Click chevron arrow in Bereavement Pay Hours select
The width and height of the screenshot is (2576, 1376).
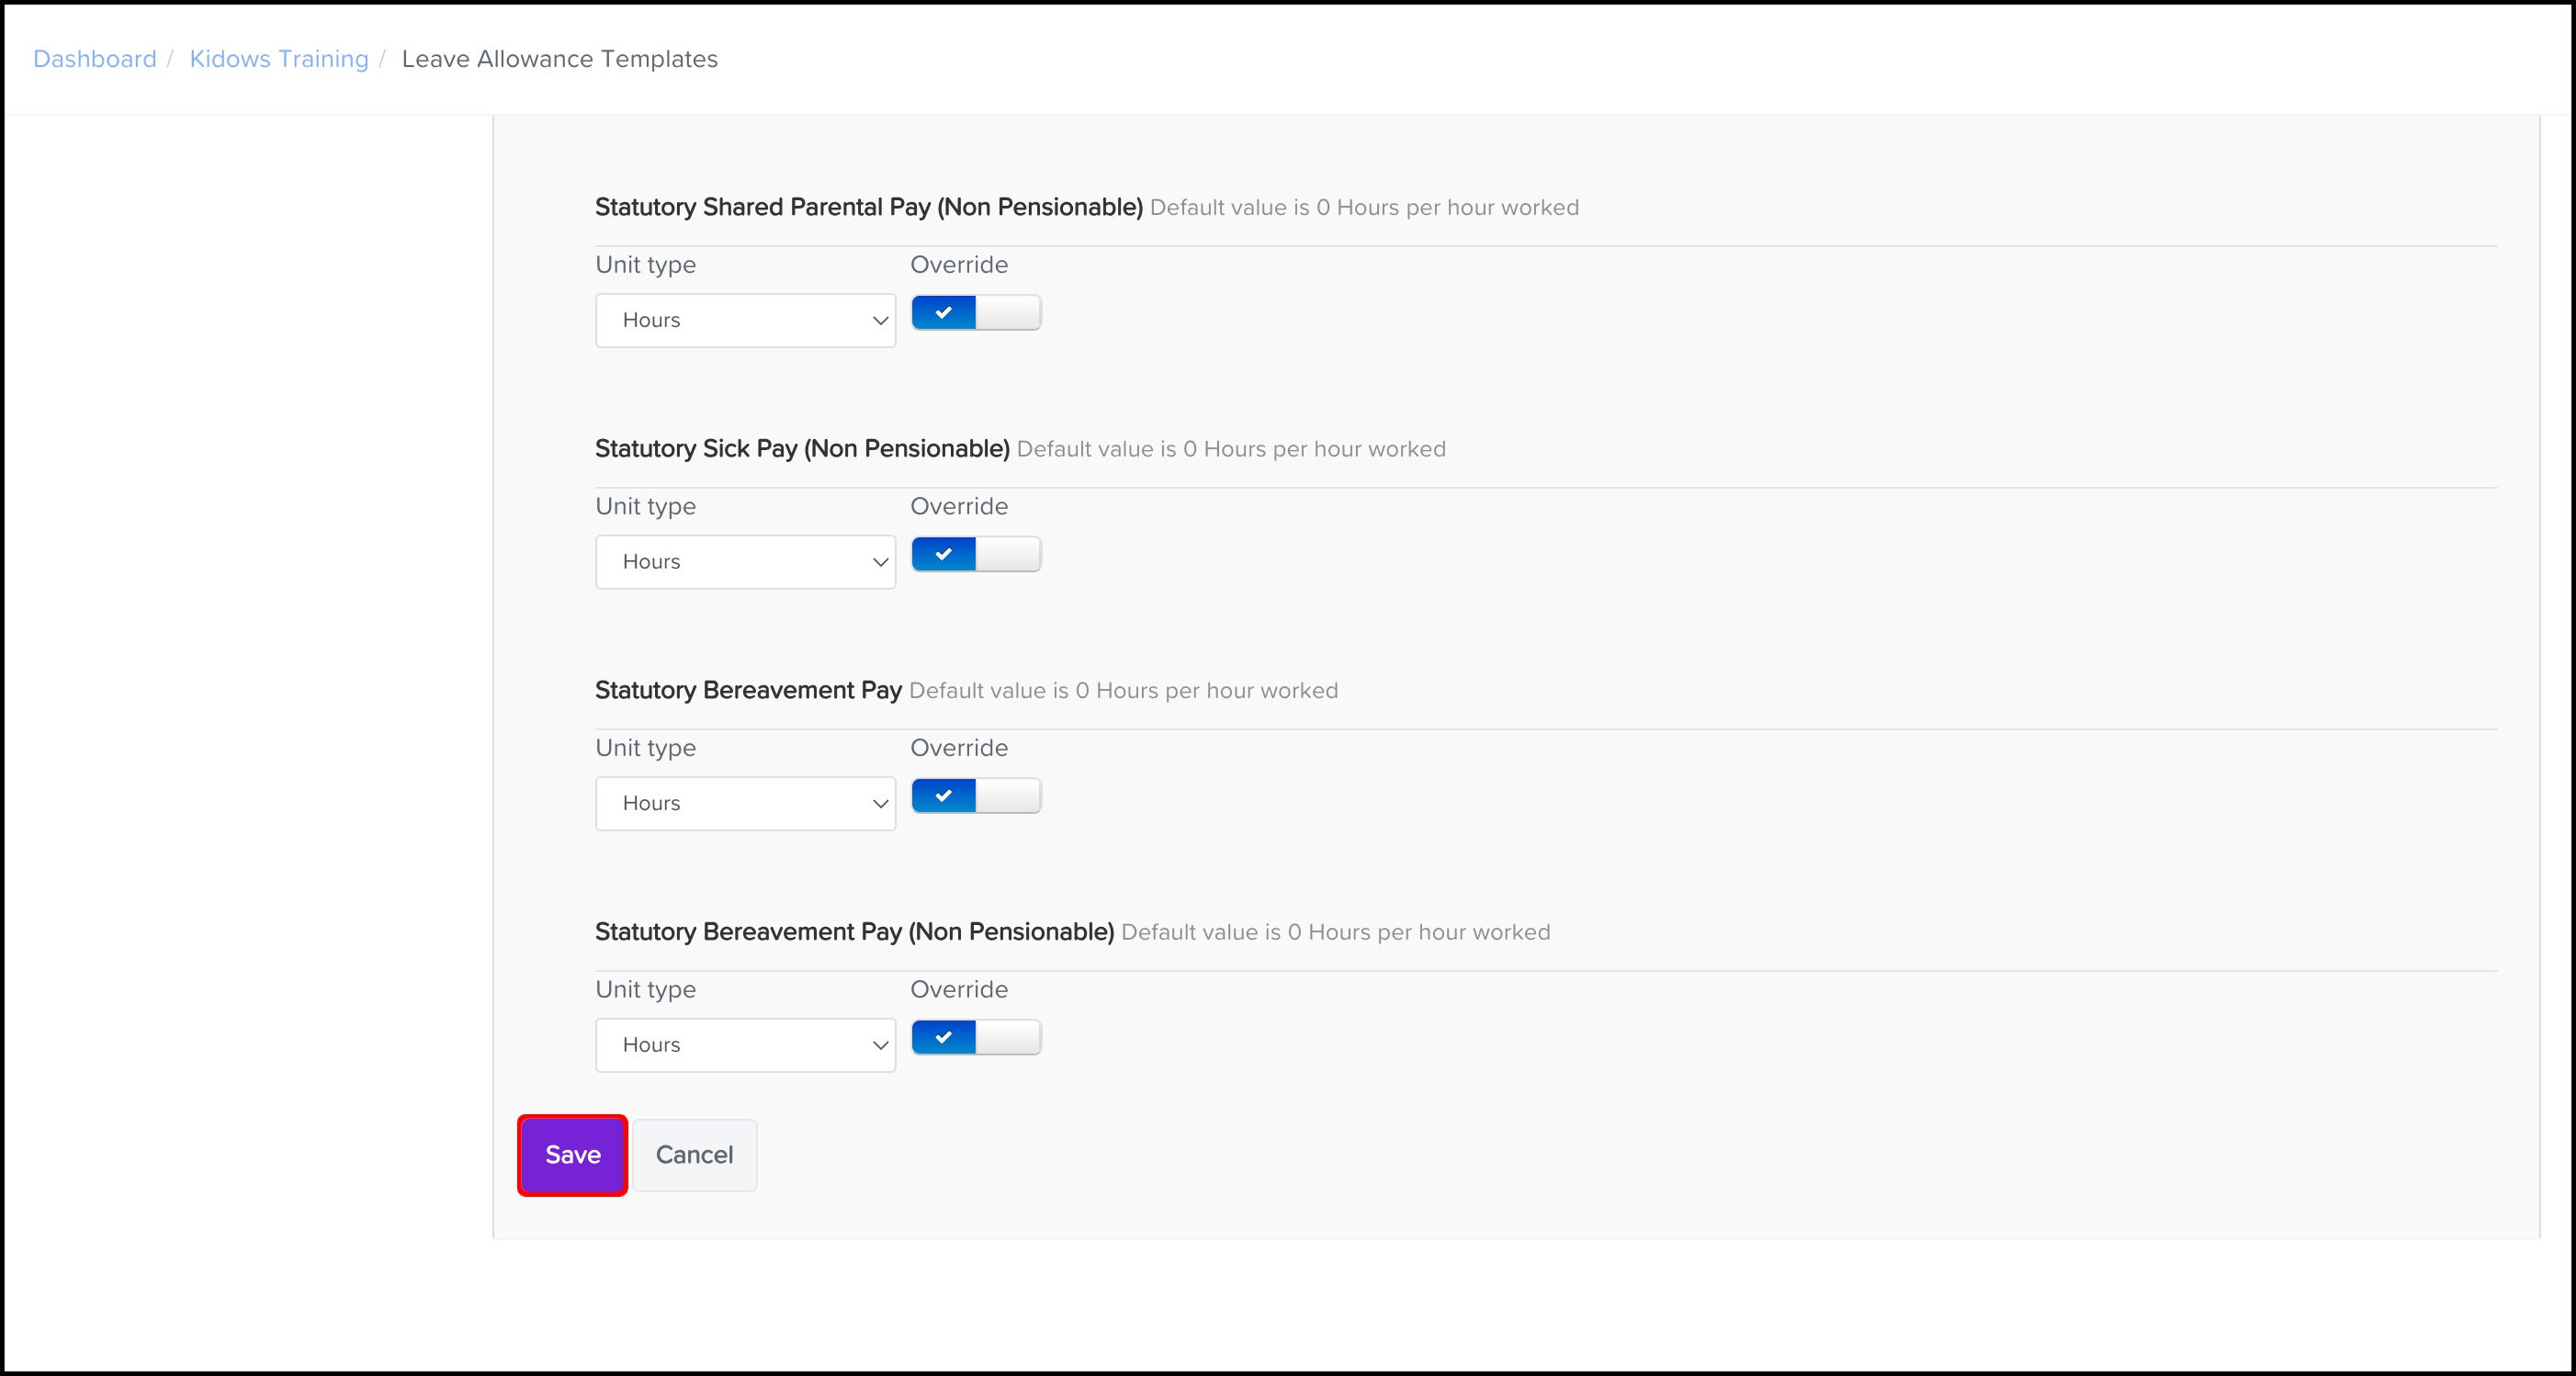pyautogui.click(x=880, y=804)
